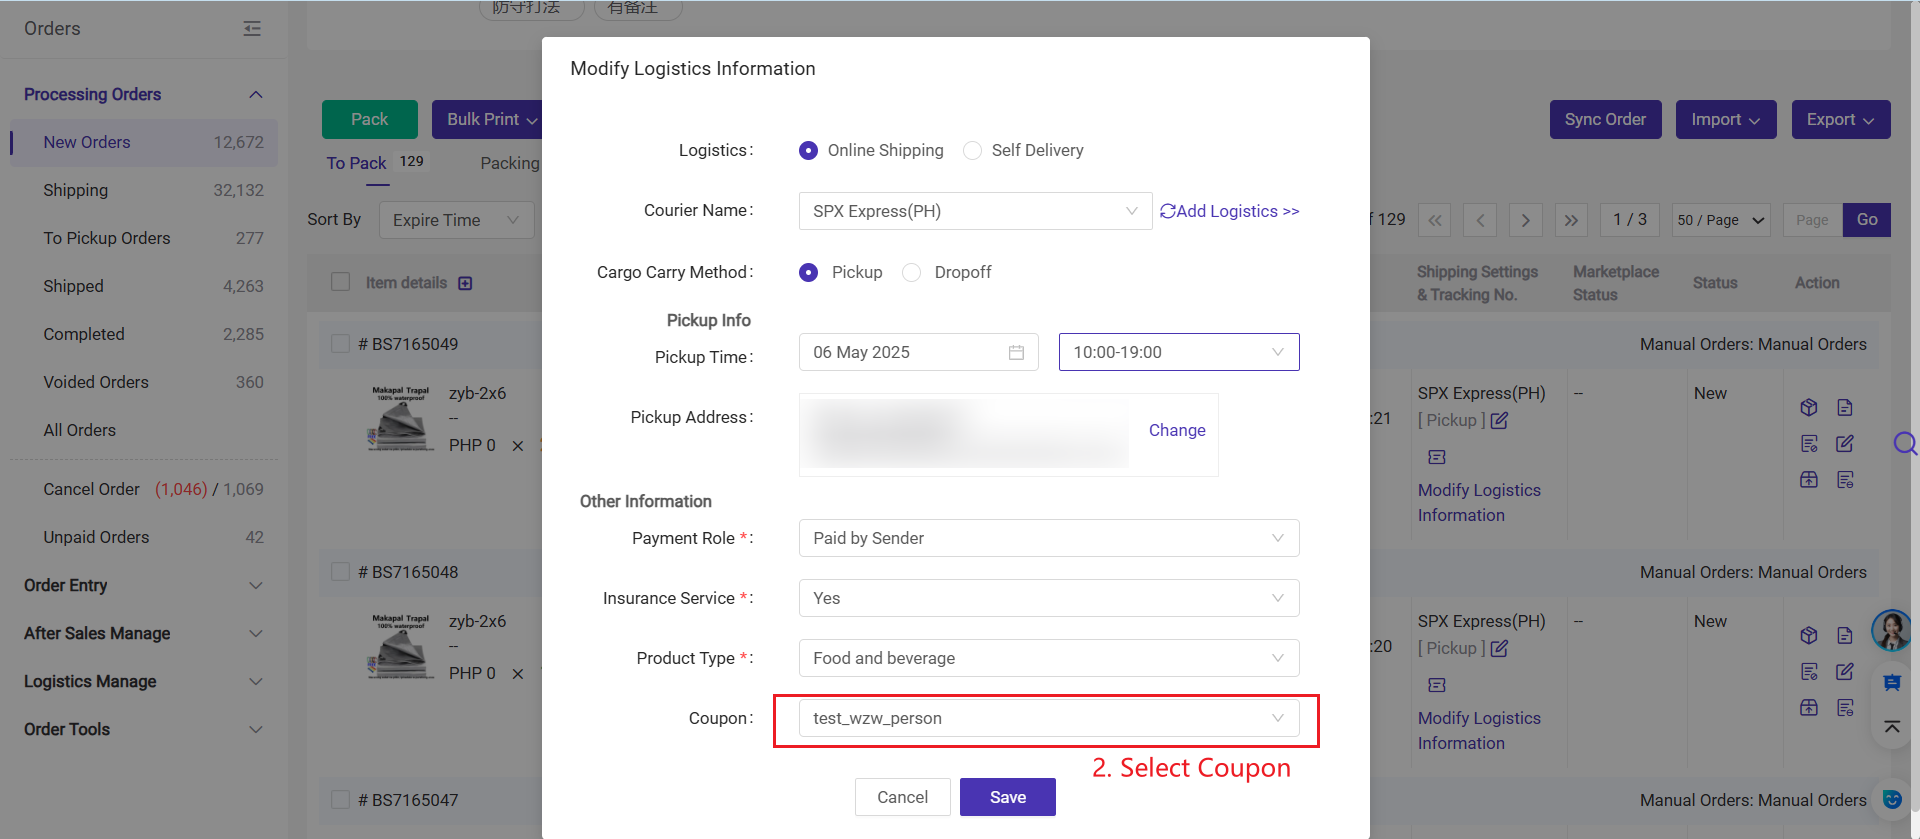Click the calendar icon in Pickup Time
This screenshot has width=1920, height=839.
point(1016,352)
